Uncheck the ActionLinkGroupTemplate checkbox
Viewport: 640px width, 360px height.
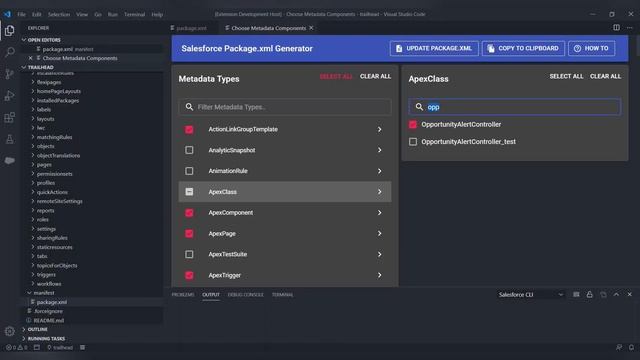pos(189,129)
